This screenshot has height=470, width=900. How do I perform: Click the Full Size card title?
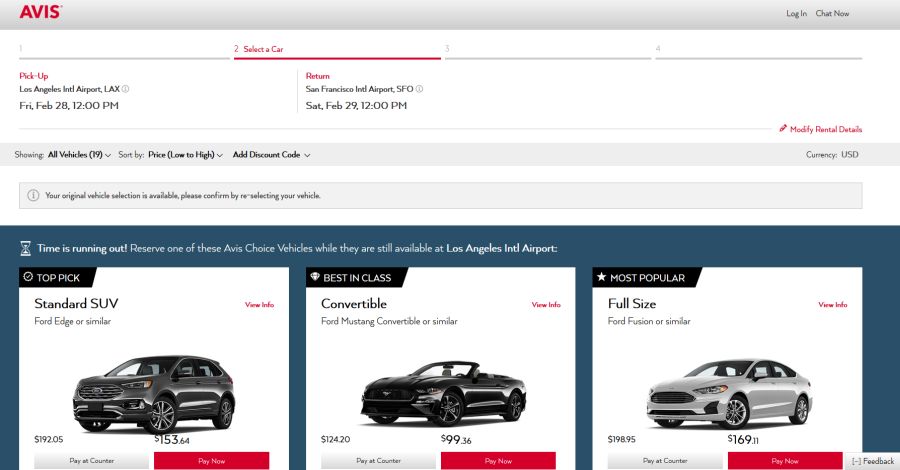coord(632,304)
